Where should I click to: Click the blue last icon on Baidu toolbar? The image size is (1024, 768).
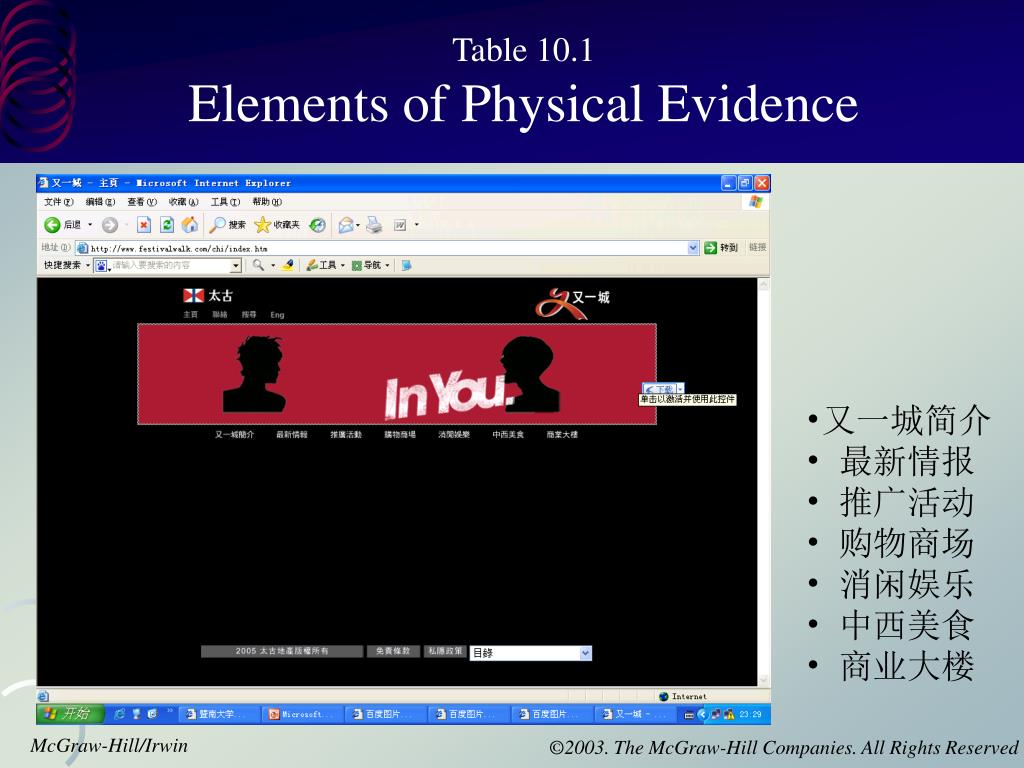coord(406,265)
